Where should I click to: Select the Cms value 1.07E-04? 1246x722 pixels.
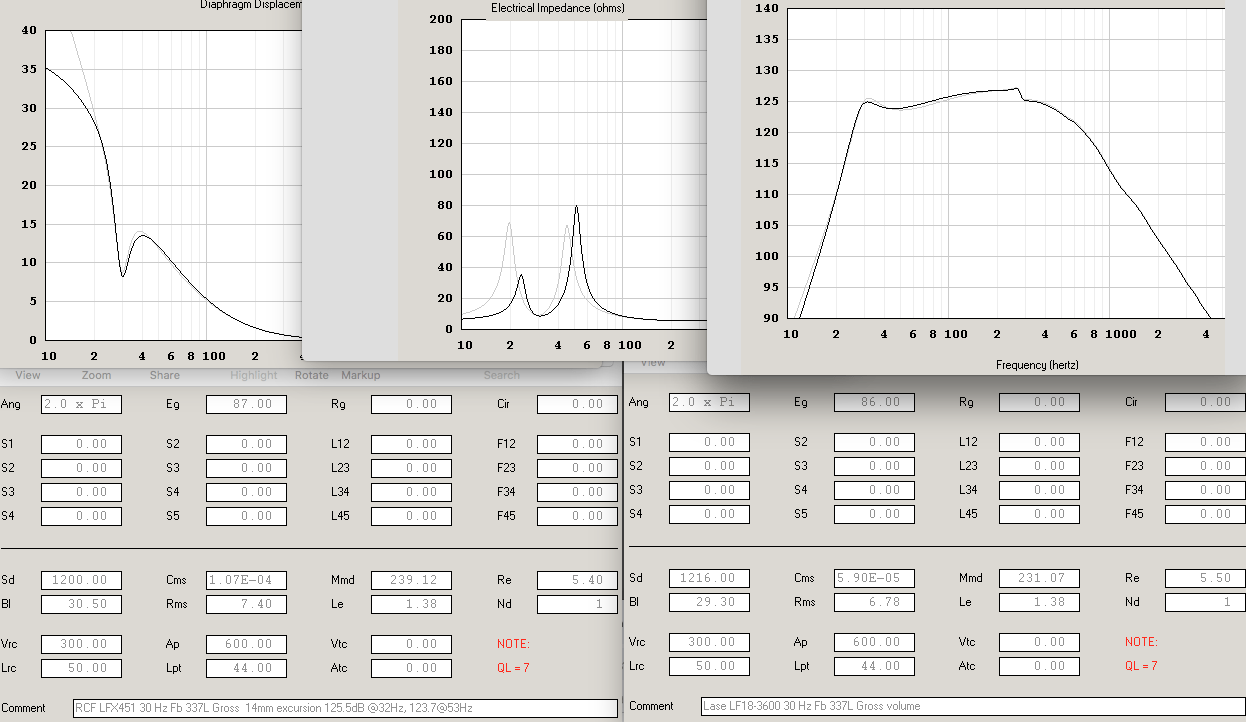[246, 580]
